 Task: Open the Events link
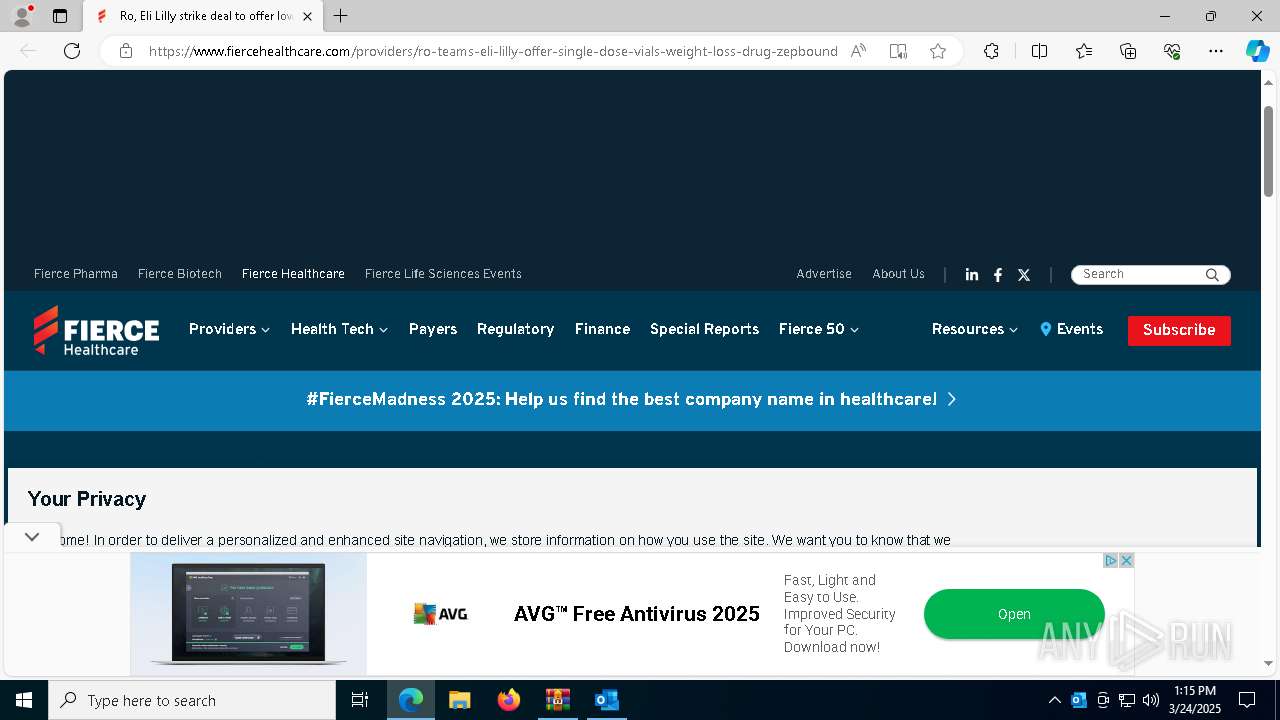[x=1071, y=329]
